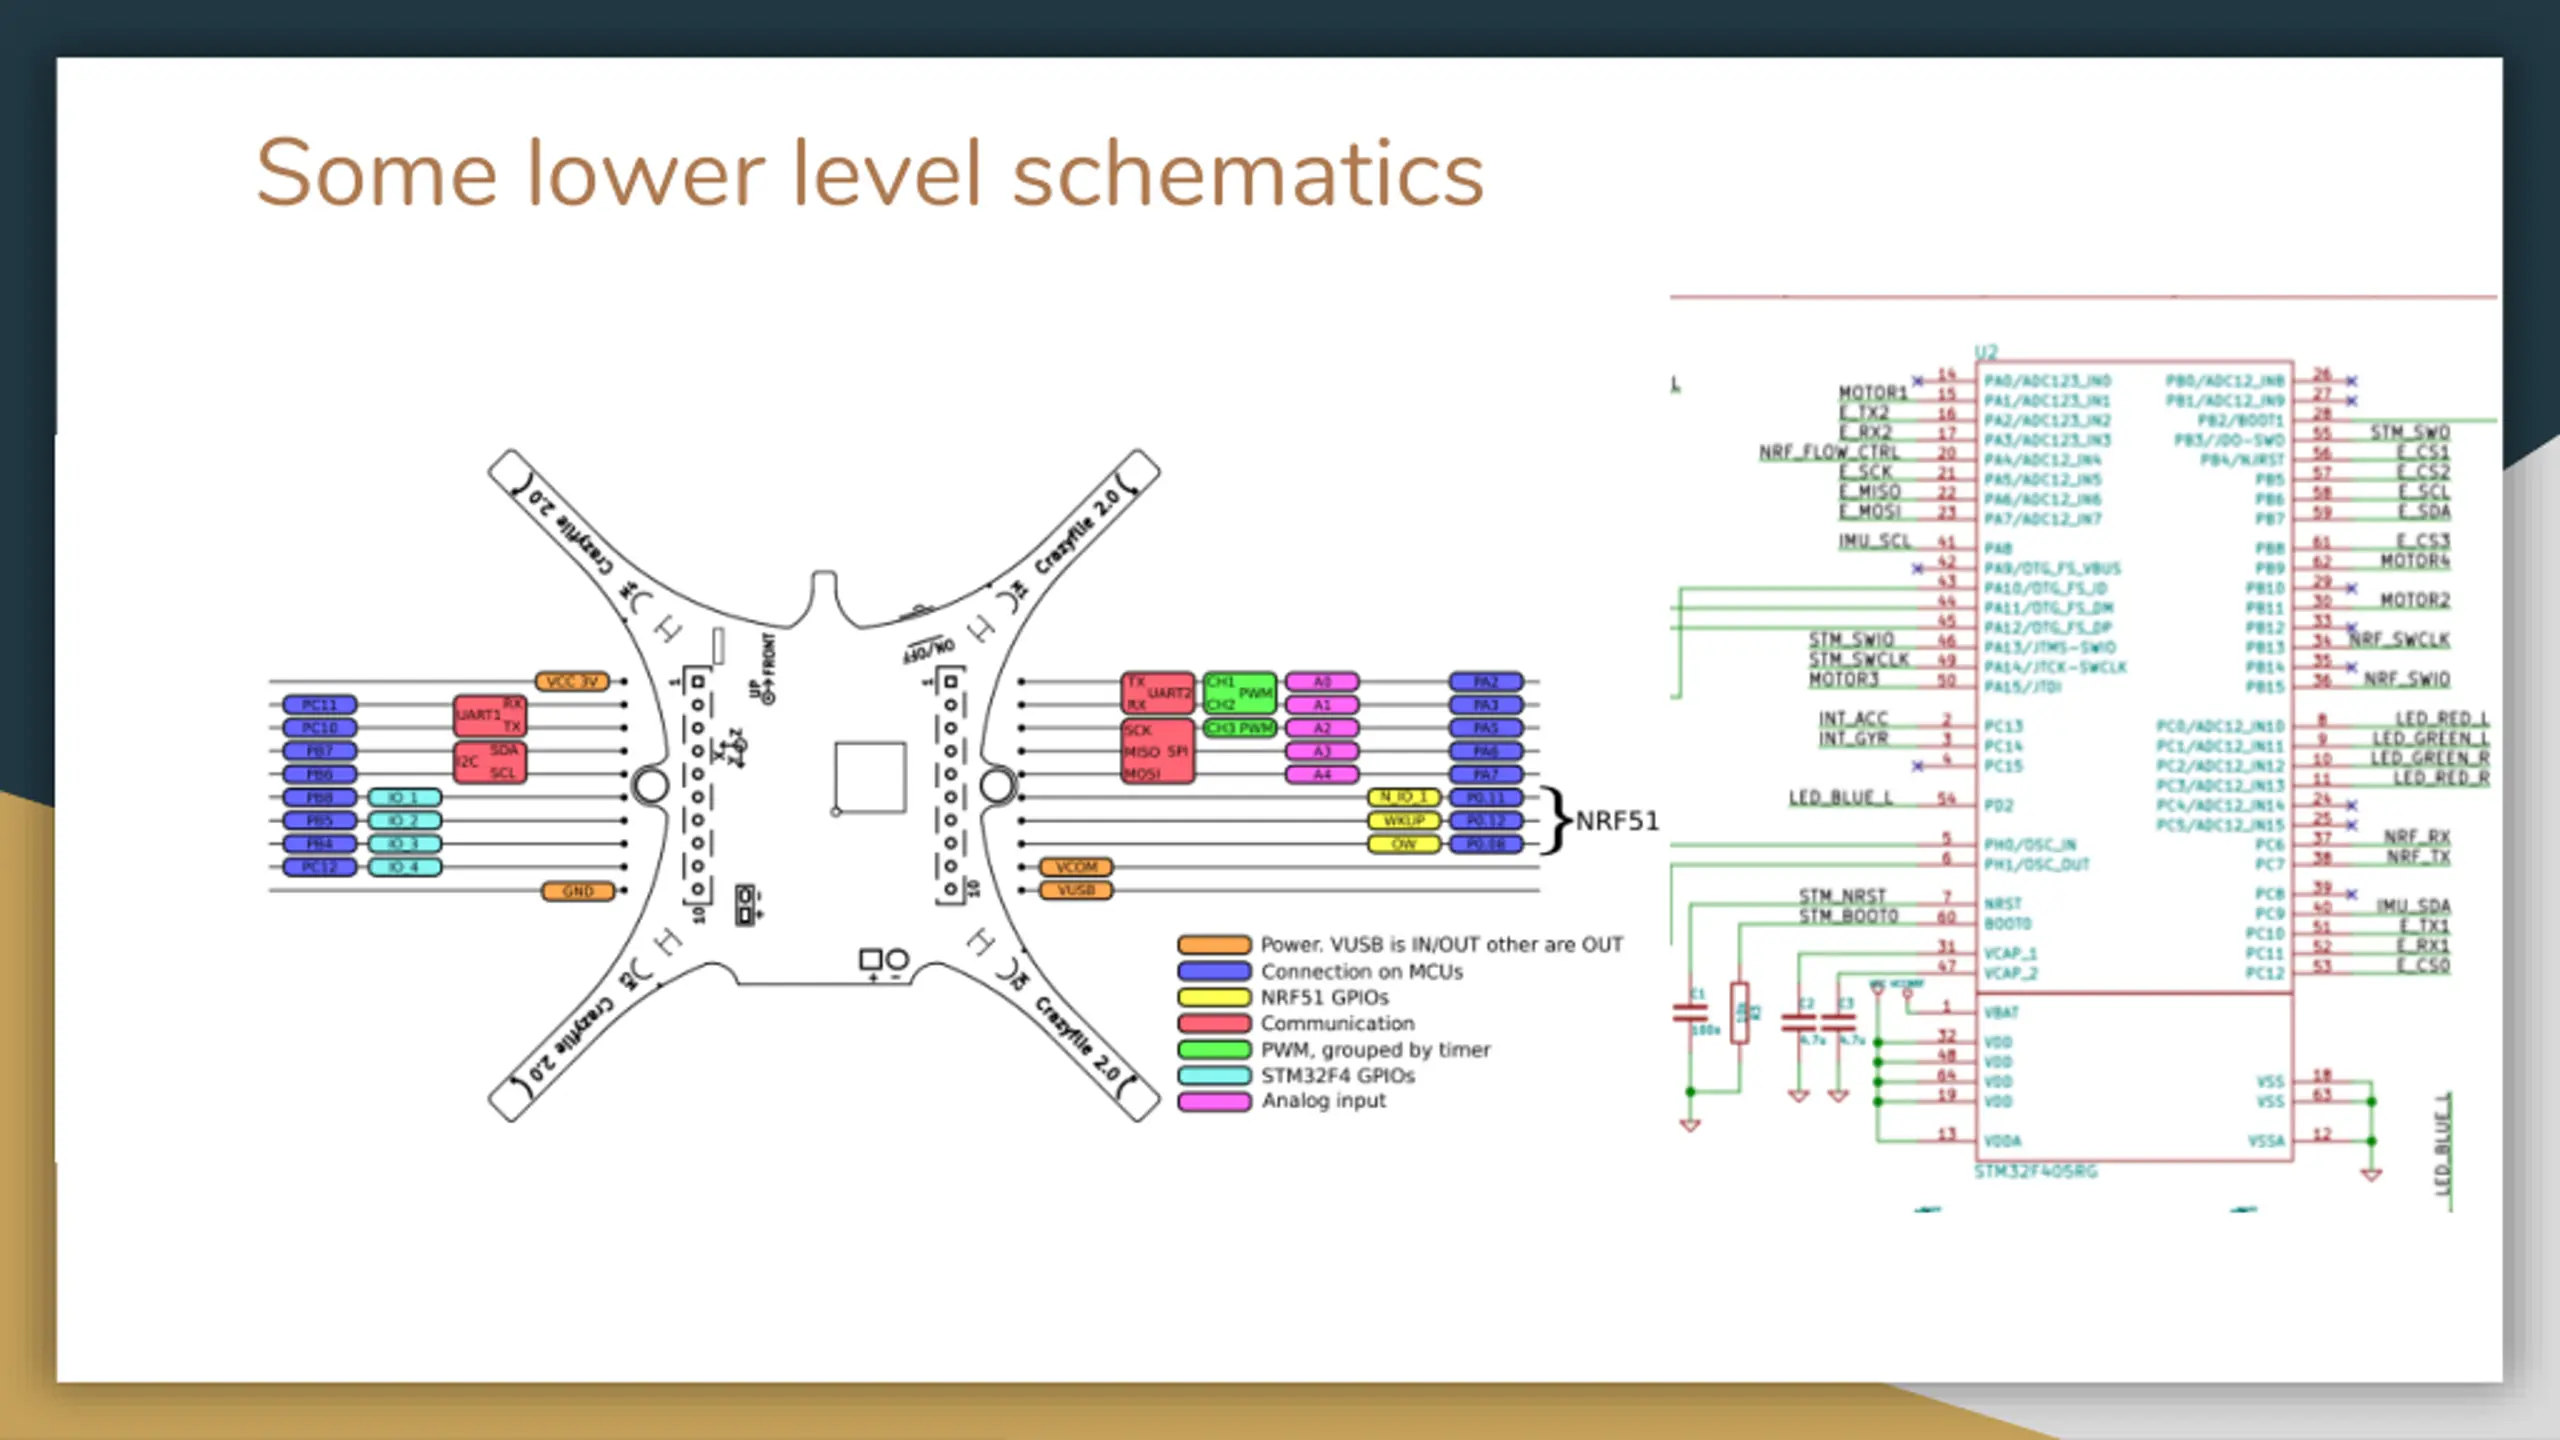Click the IMU_SCL net label
This screenshot has height=1440, width=2560.
[x=1874, y=541]
